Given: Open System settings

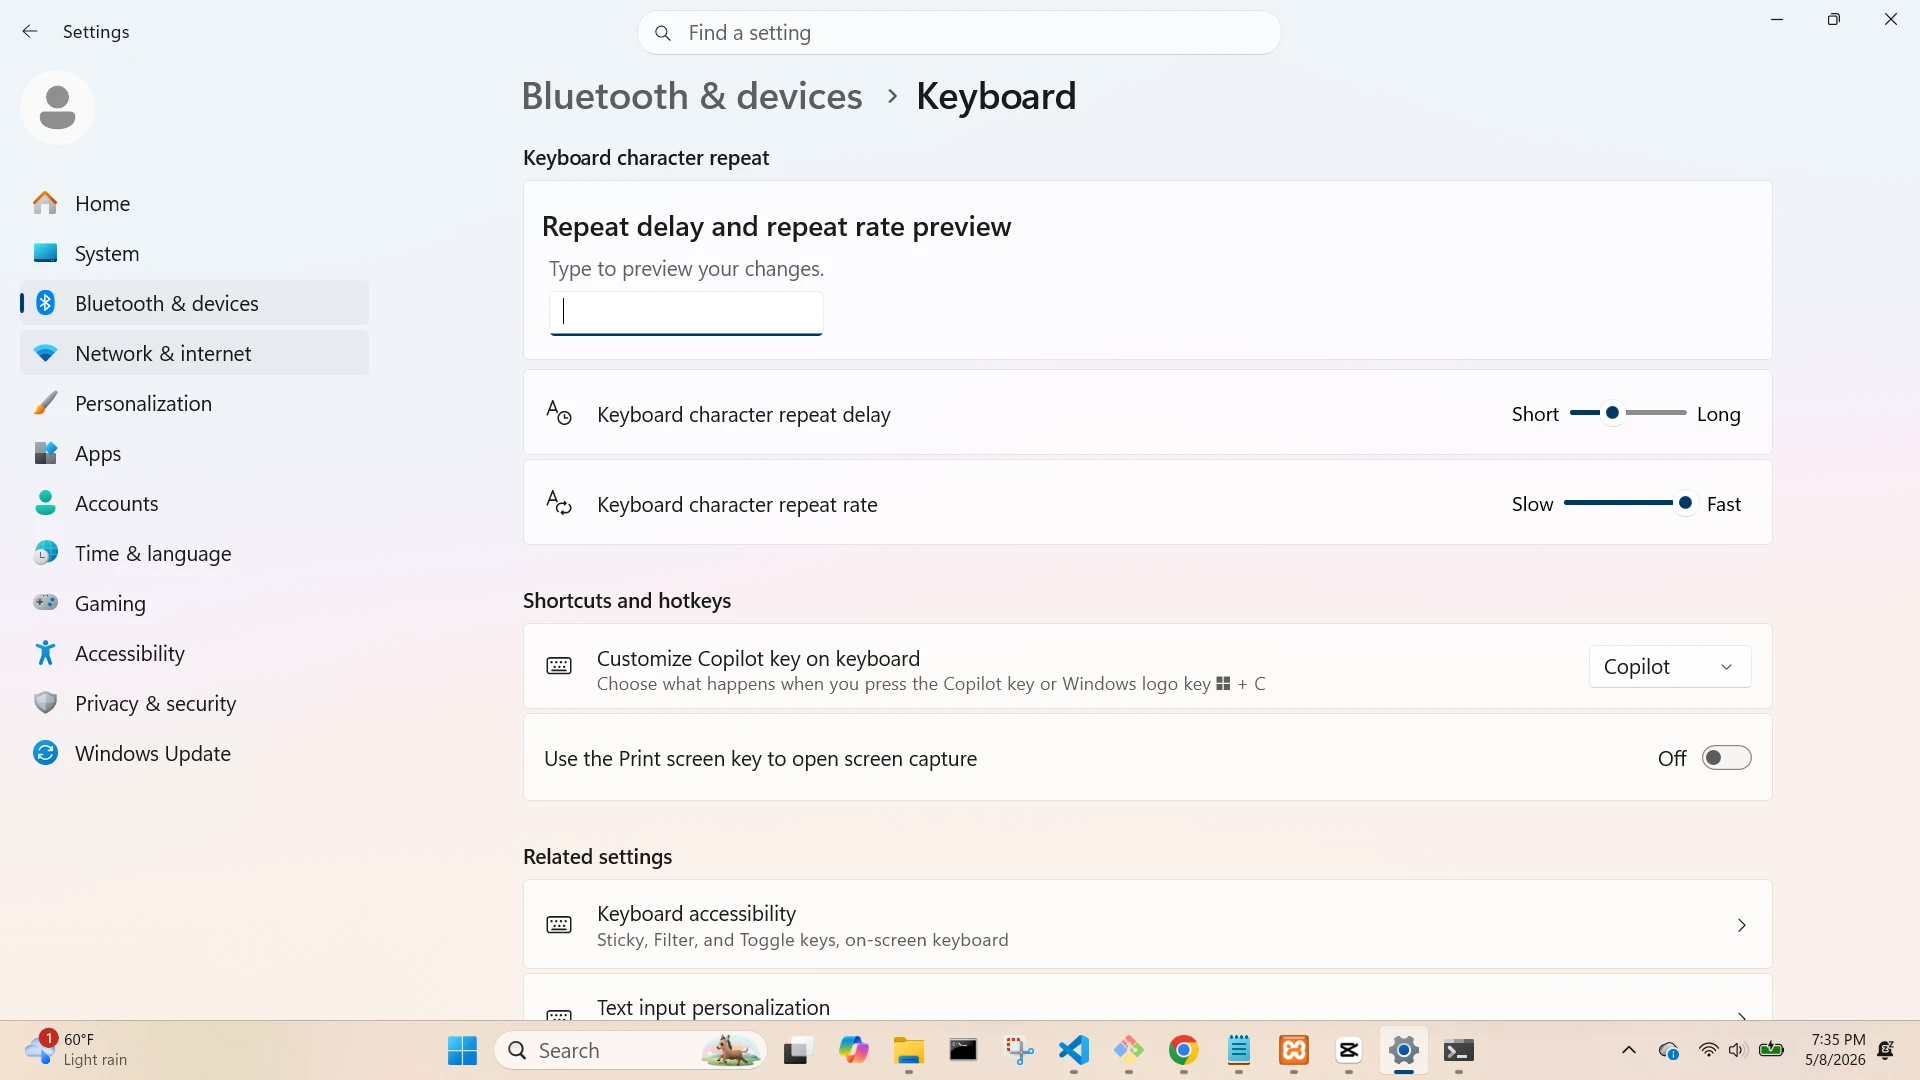Looking at the screenshot, I should pos(194,253).
